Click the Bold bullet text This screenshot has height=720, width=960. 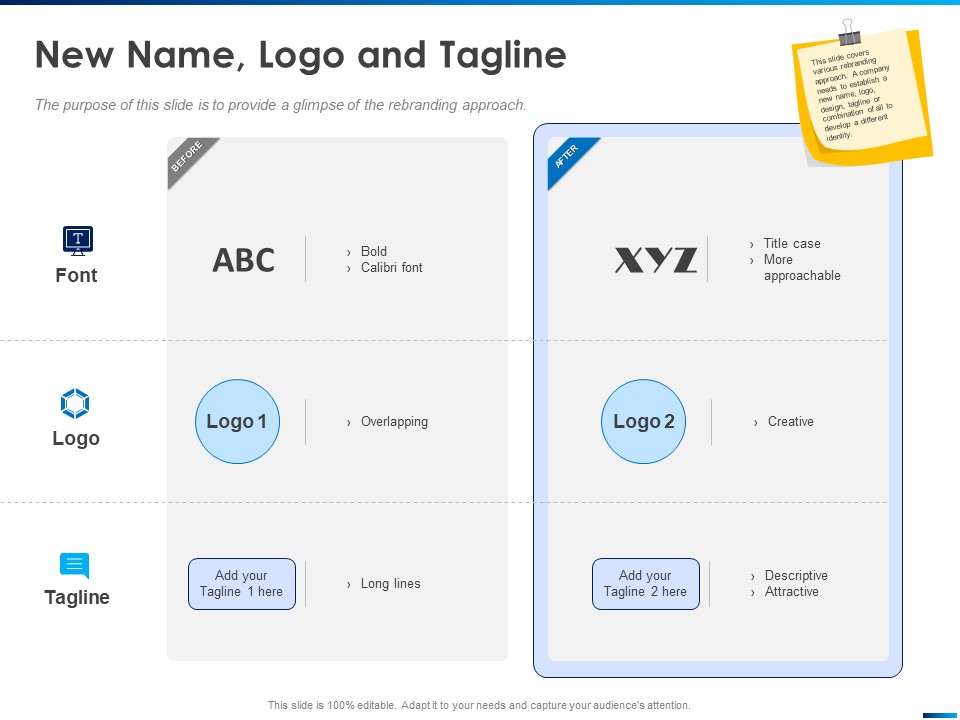click(x=373, y=251)
